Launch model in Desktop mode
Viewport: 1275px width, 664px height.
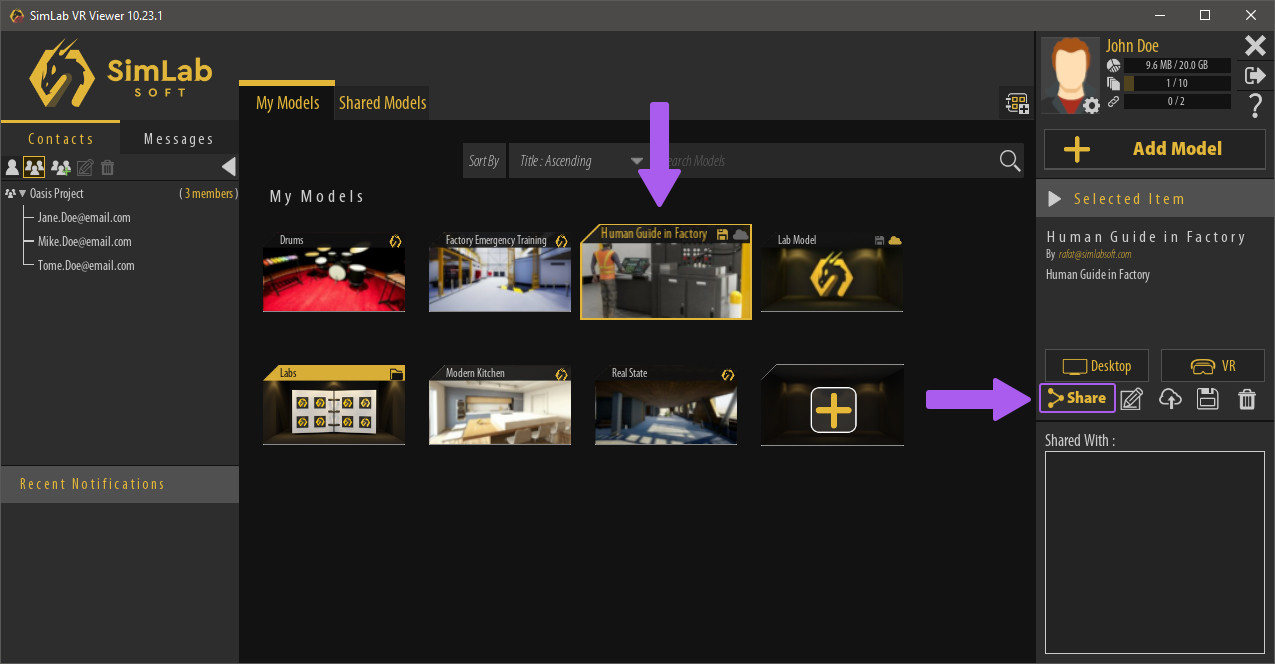(x=1096, y=366)
